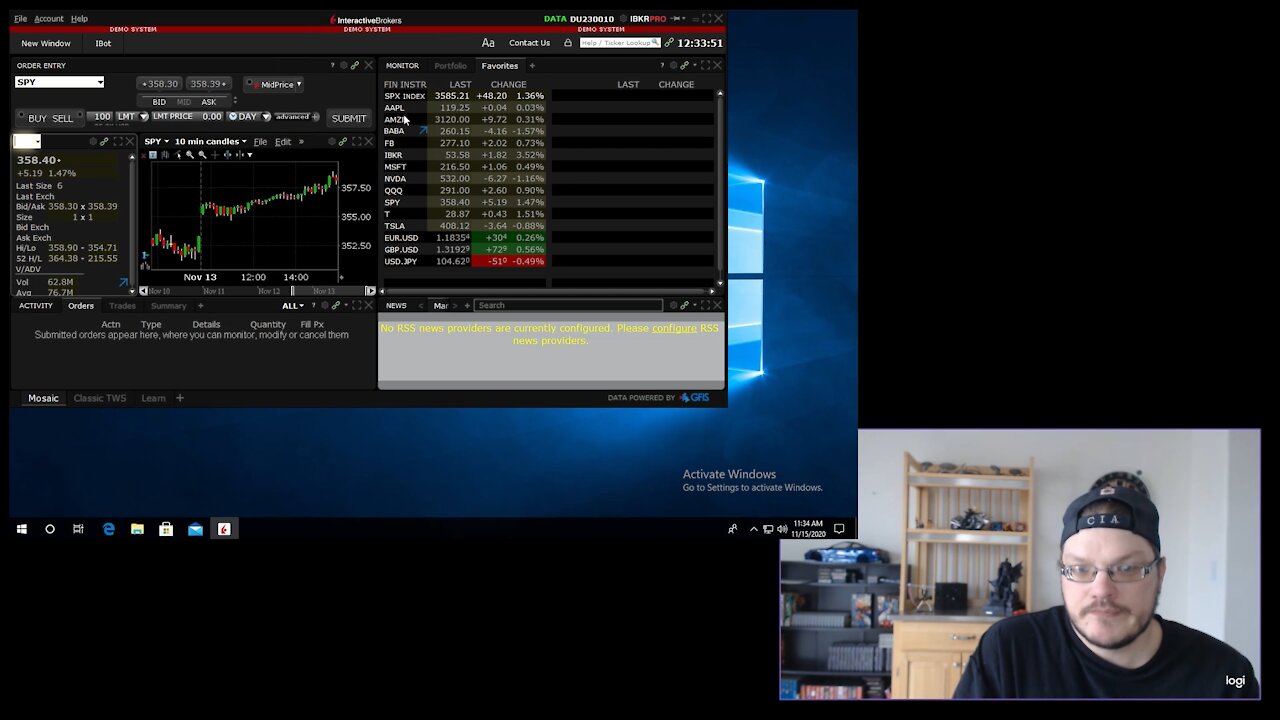The height and width of the screenshot is (720, 1280).
Task: Open quote details panel gear icon
Action: [x=93, y=142]
